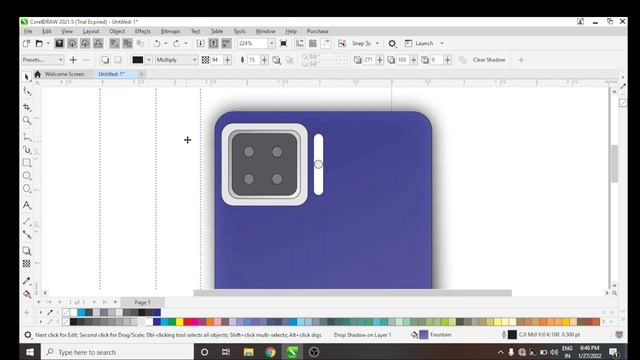Viewport: 640px width, 360px height.
Task: Select the Rectangle tool
Action: pyautogui.click(x=27, y=163)
